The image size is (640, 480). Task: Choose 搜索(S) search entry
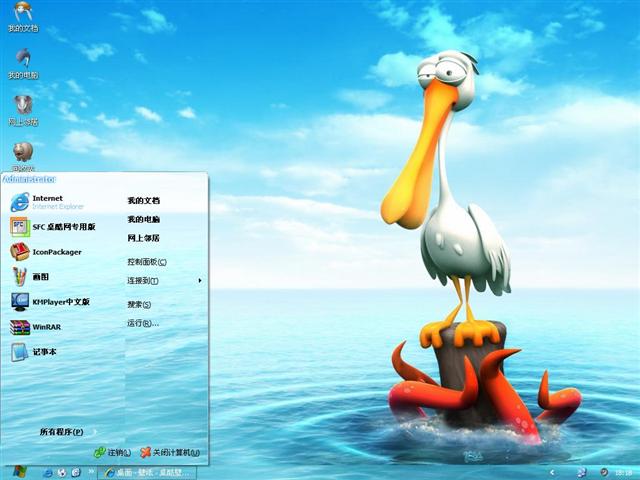coord(139,304)
